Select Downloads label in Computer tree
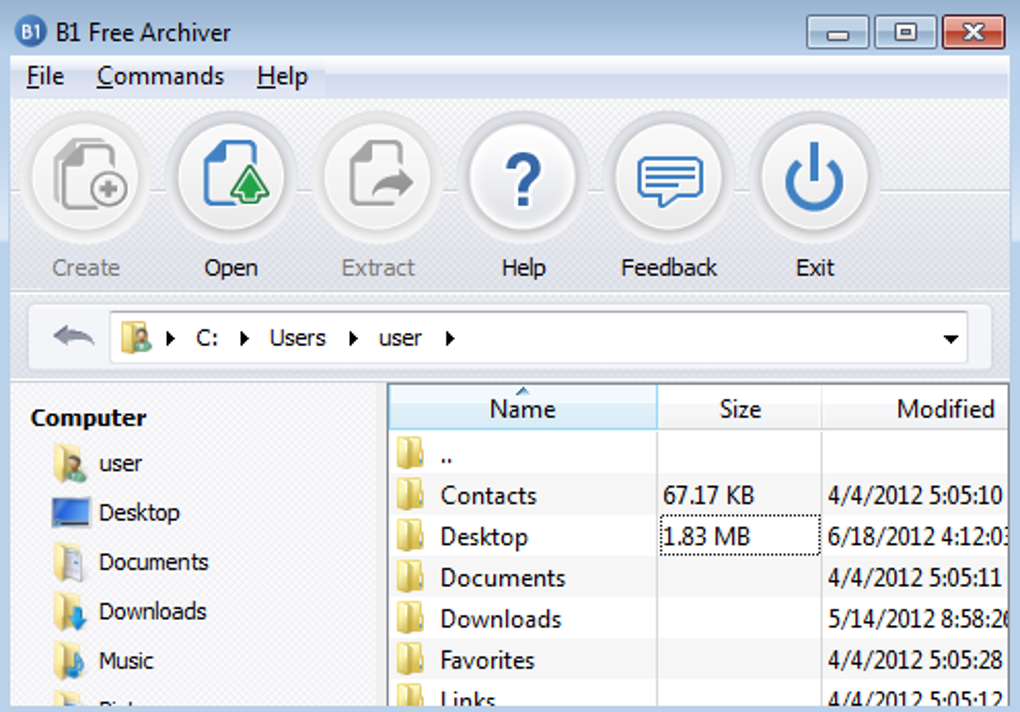 click(152, 611)
